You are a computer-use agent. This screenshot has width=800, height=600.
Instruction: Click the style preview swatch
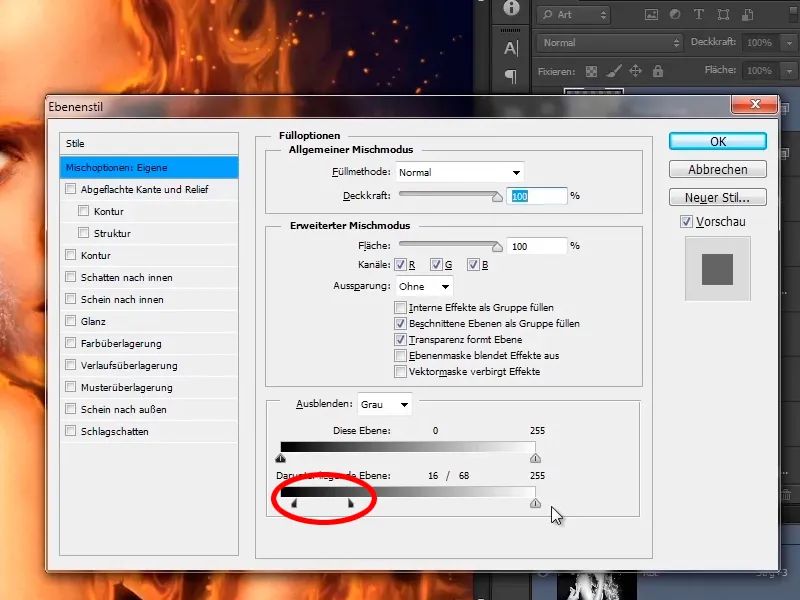point(717,269)
